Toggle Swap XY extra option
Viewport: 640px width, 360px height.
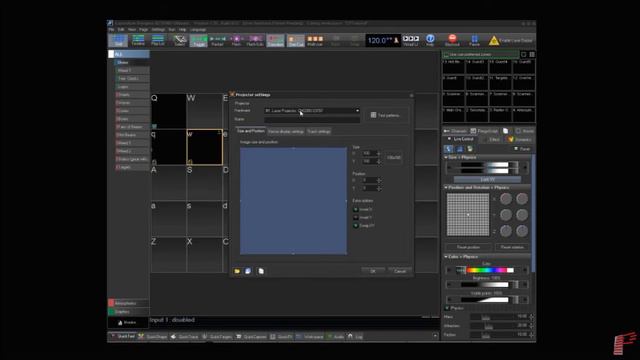356,225
